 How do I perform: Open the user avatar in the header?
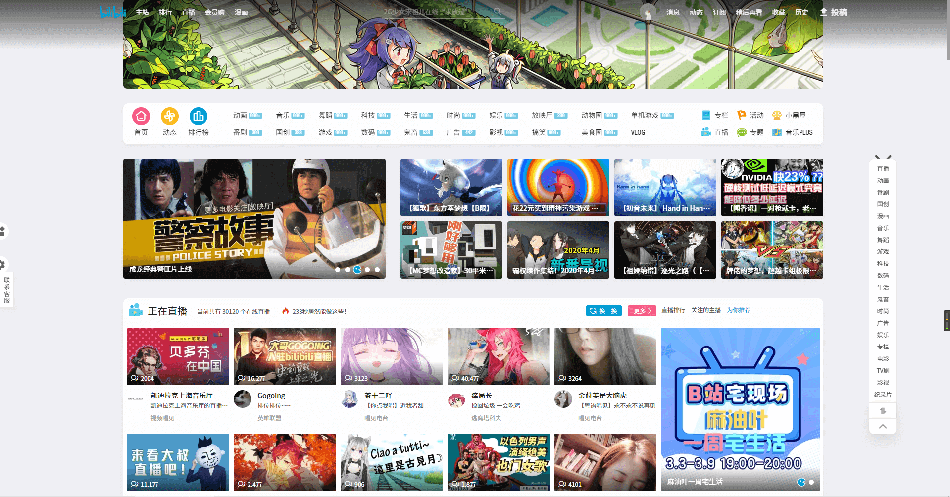(x=648, y=12)
